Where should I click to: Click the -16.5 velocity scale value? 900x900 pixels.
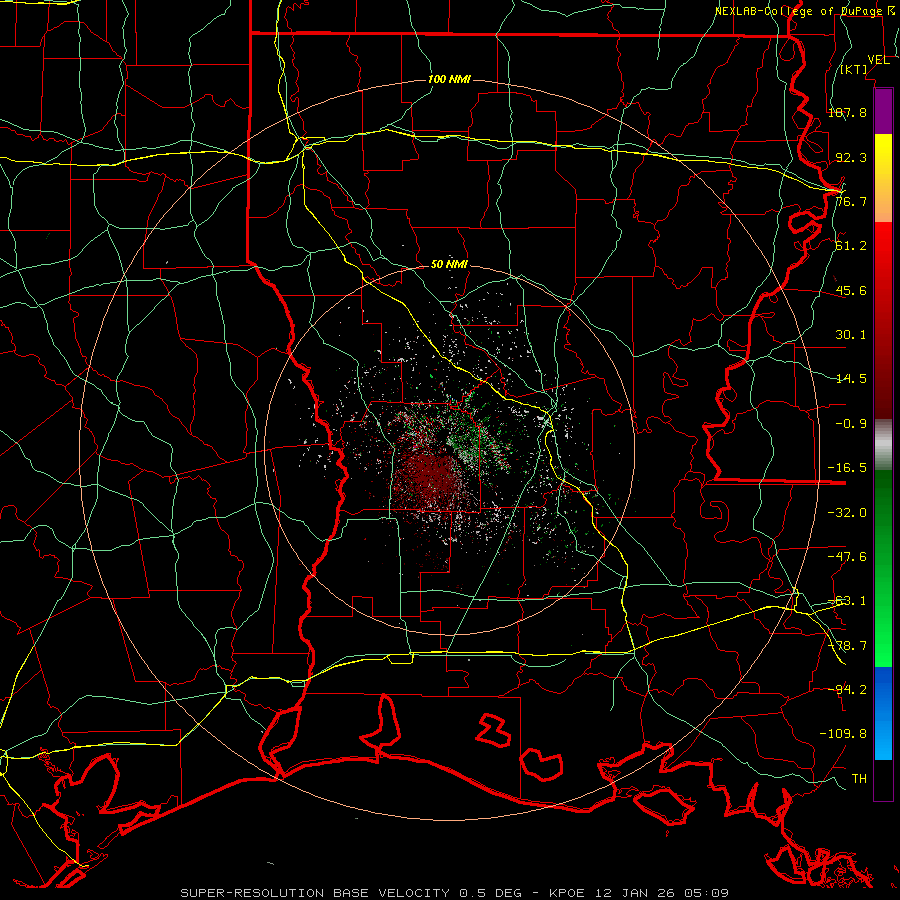coord(847,468)
